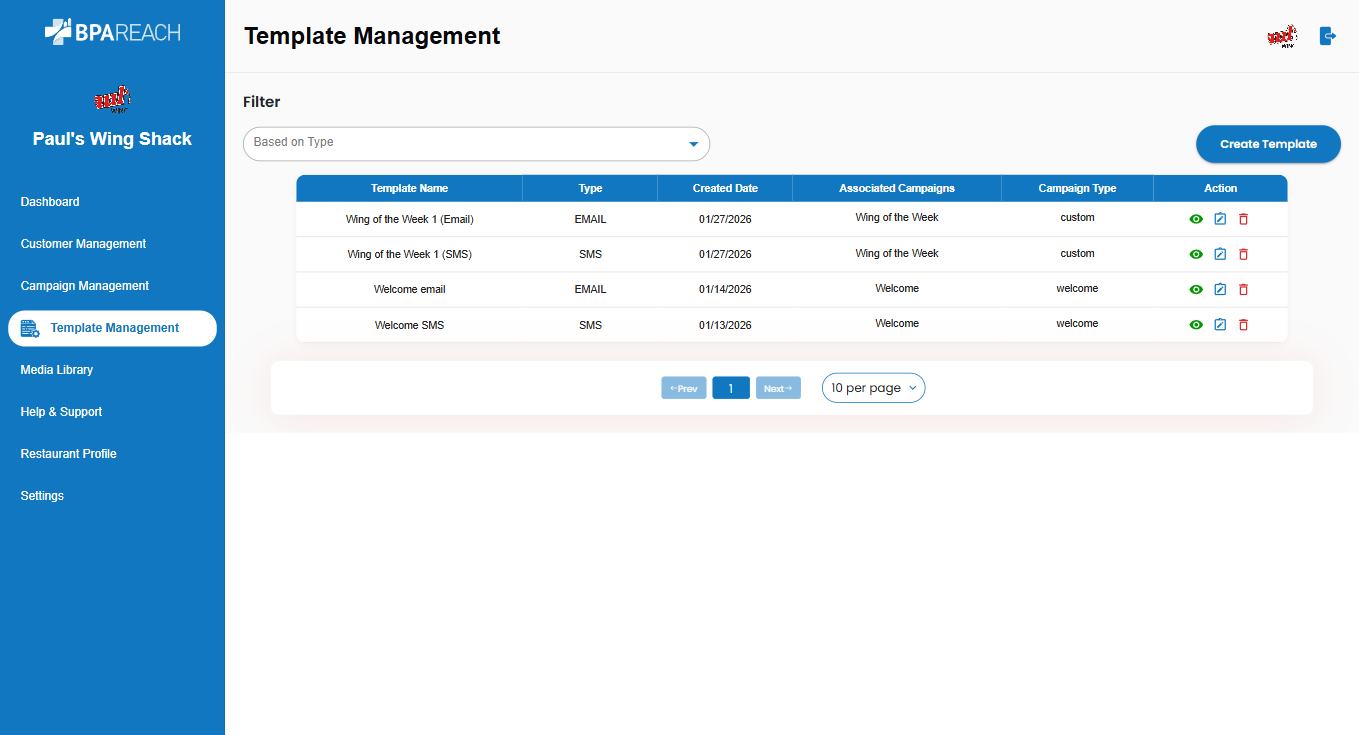
Task: Navigate to Customer Management
Action: tap(83, 244)
